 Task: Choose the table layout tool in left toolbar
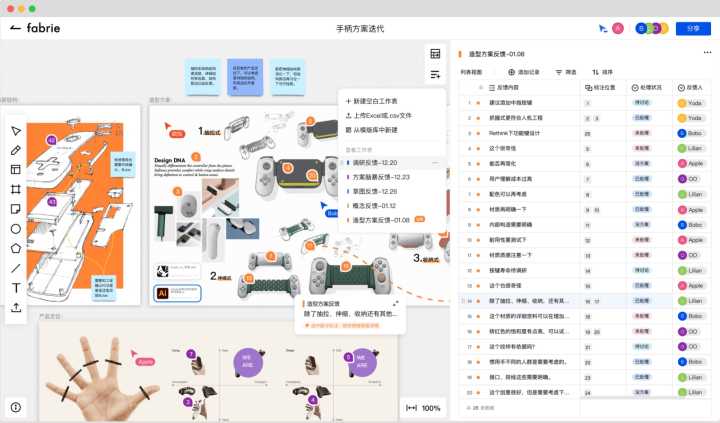tap(16, 169)
